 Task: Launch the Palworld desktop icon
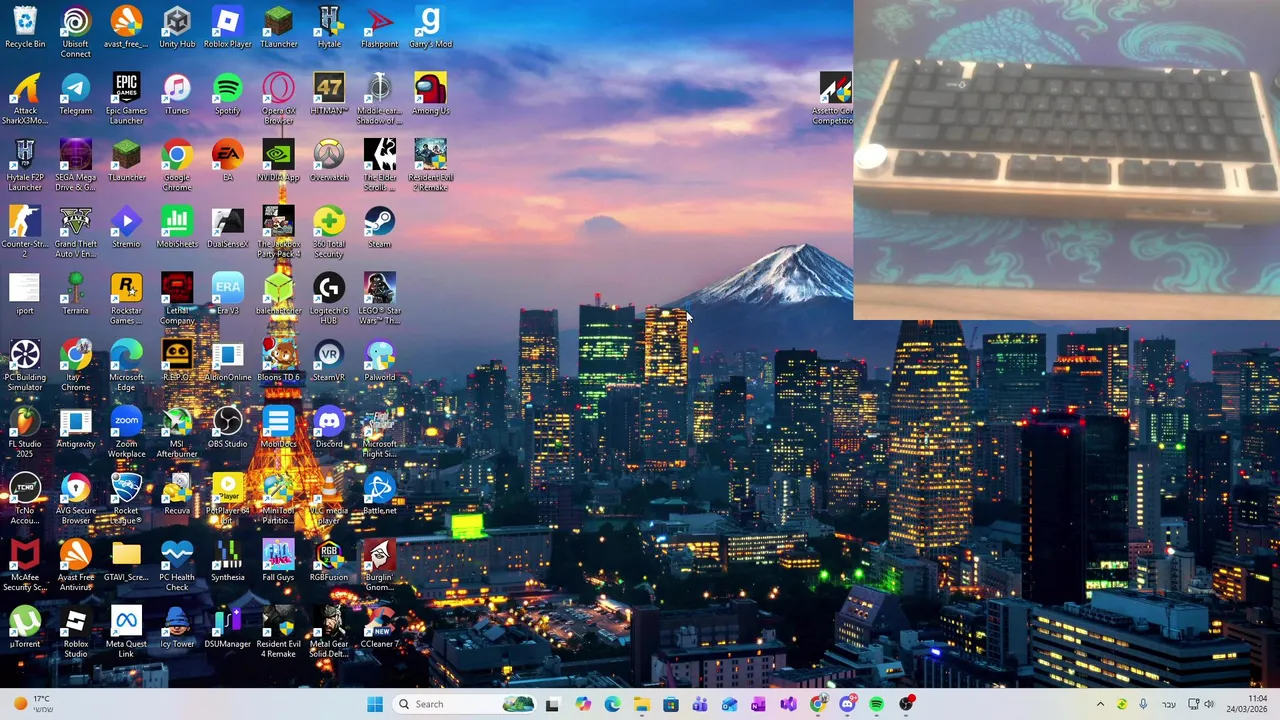[379, 361]
